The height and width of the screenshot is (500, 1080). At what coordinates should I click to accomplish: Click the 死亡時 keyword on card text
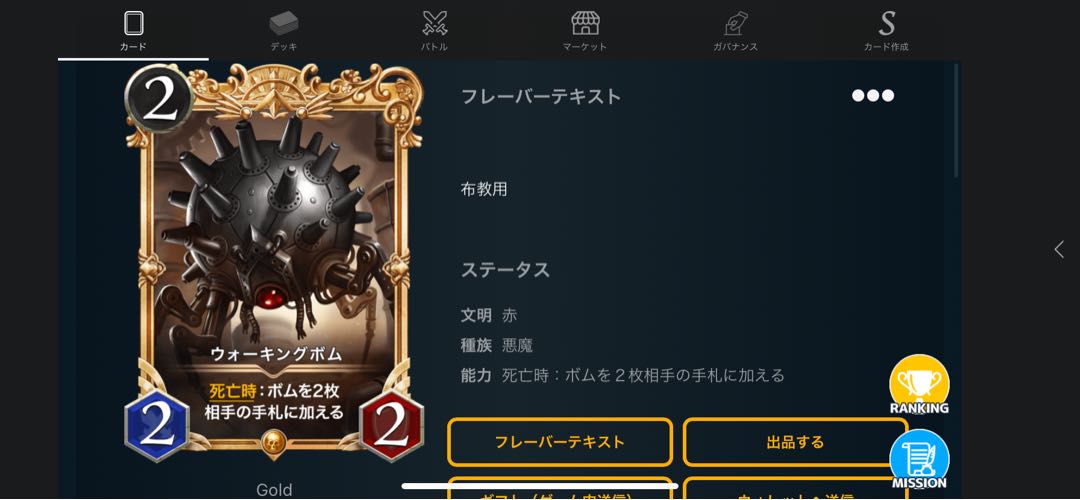(232, 391)
